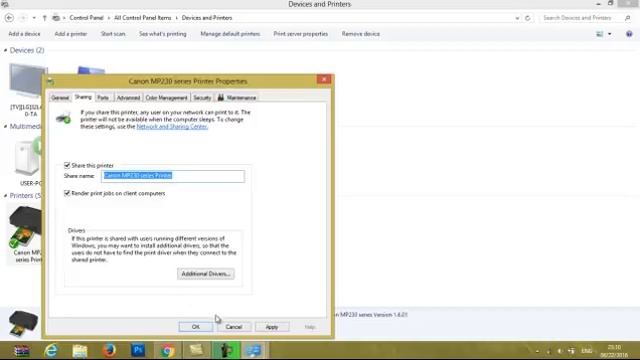Navigate to Control Panel breadcrumb
The height and width of the screenshot is (360, 640).
pos(87,18)
